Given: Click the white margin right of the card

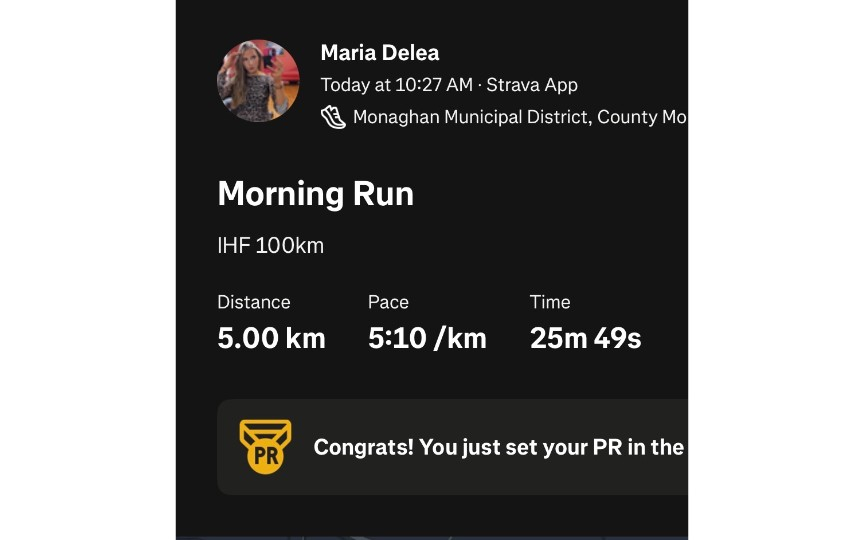Looking at the screenshot, I should [776, 270].
